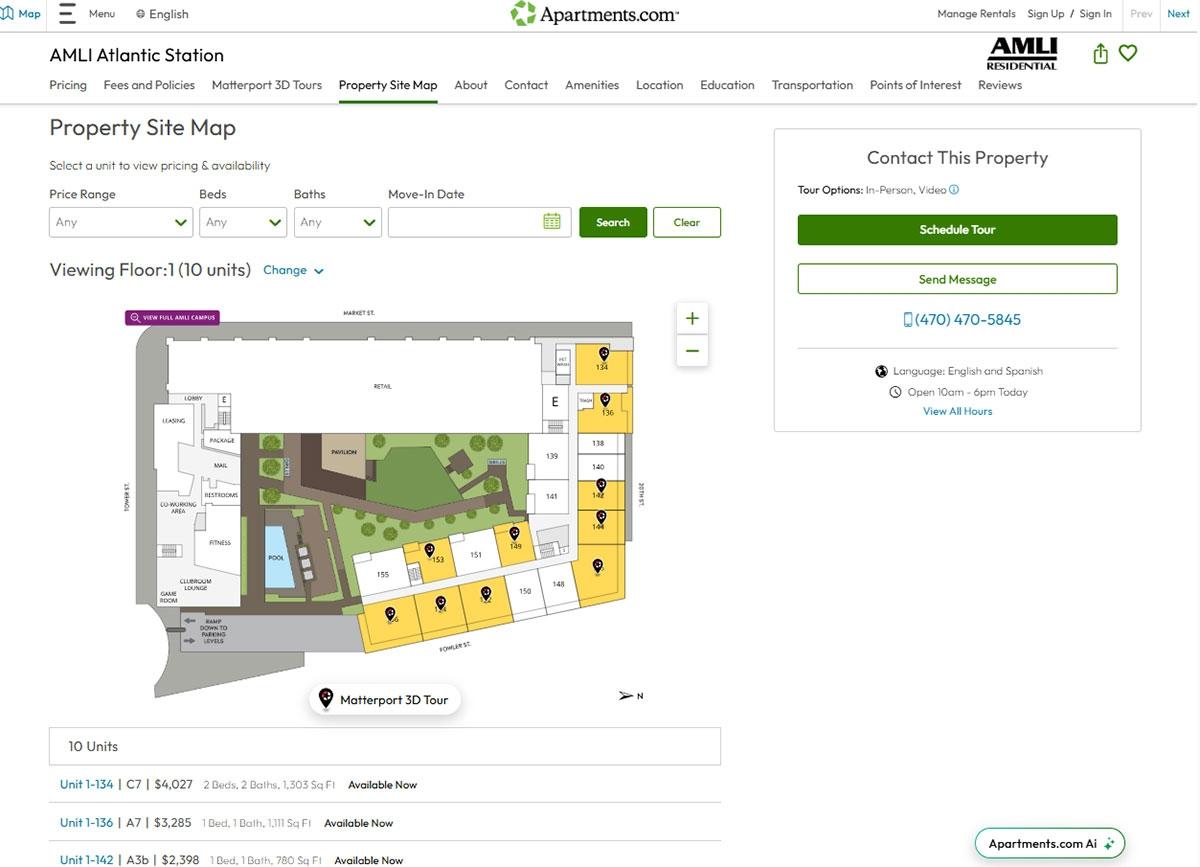Viewport: 1200px width, 867px height.
Task: Open the Baths dropdown
Action: click(338, 222)
